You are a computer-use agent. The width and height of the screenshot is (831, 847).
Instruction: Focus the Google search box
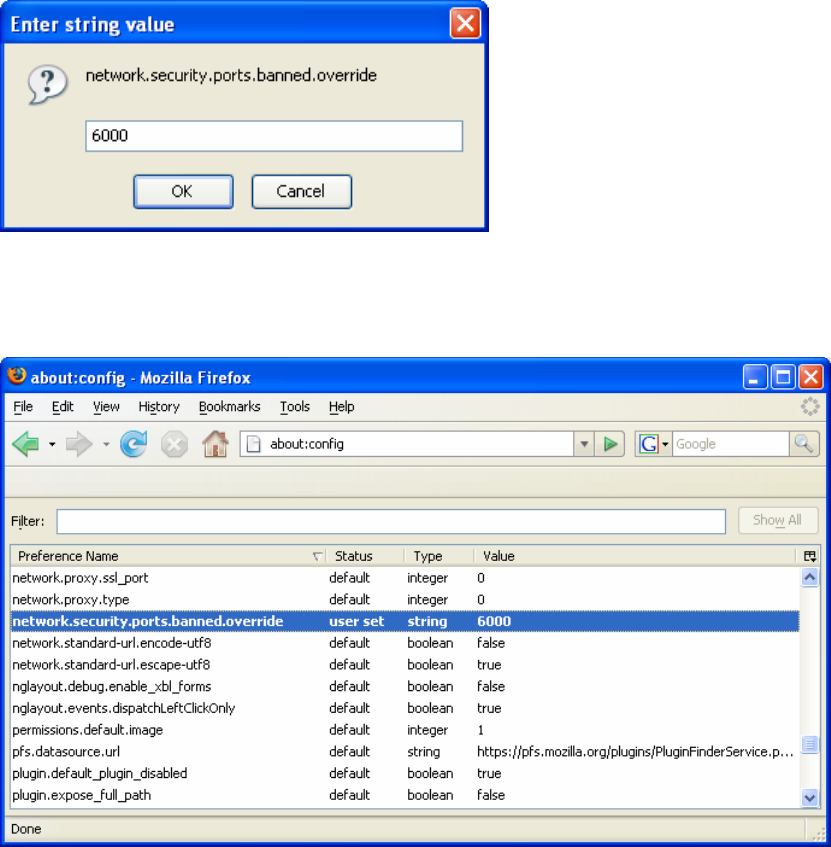click(731, 444)
